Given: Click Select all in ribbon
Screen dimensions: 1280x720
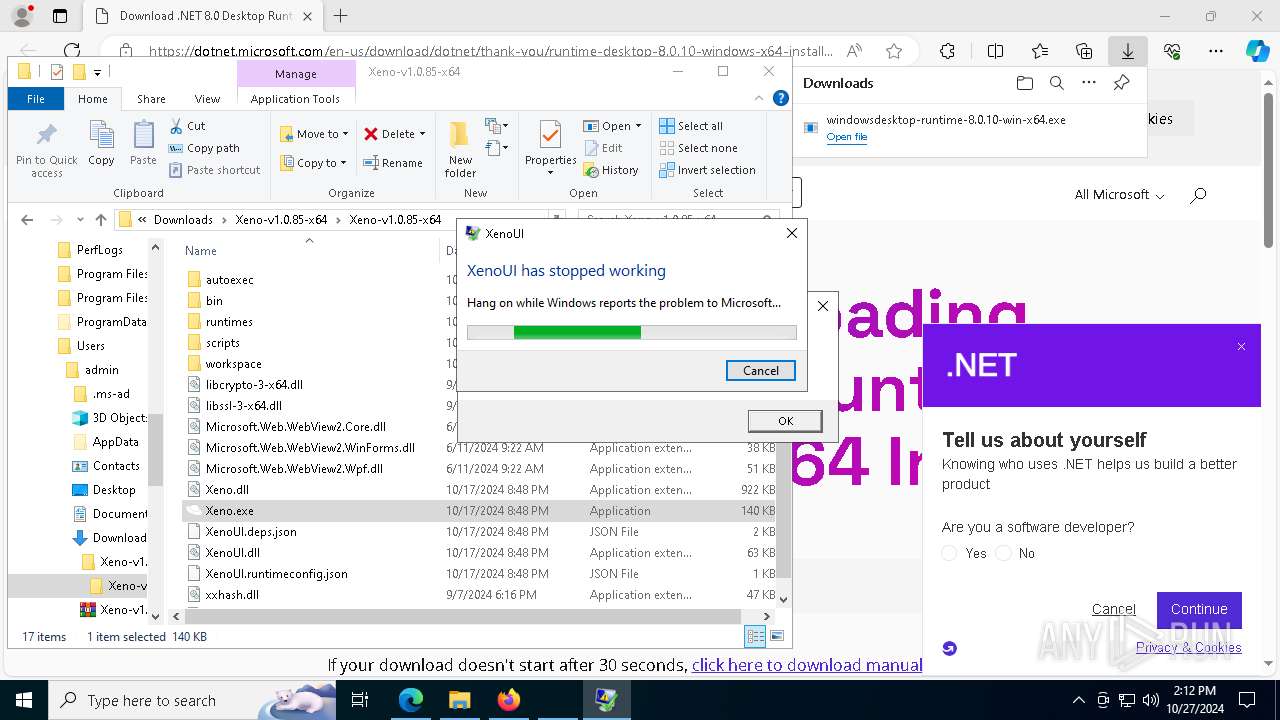Looking at the screenshot, I should click(x=691, y=126).
